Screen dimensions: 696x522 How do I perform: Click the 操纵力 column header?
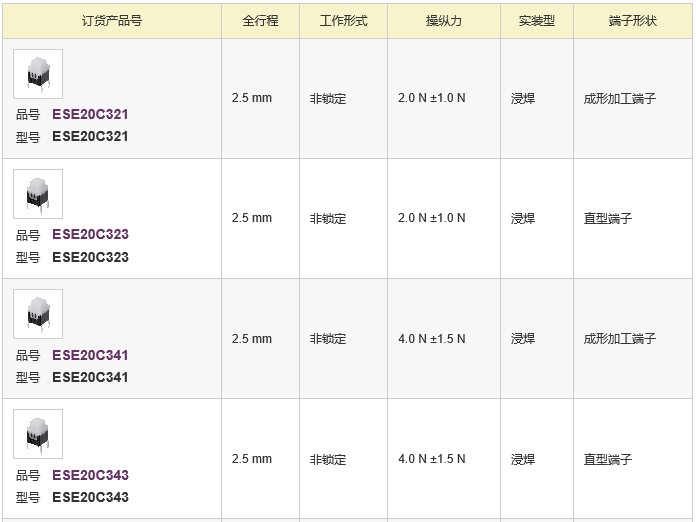coord(444,21)
